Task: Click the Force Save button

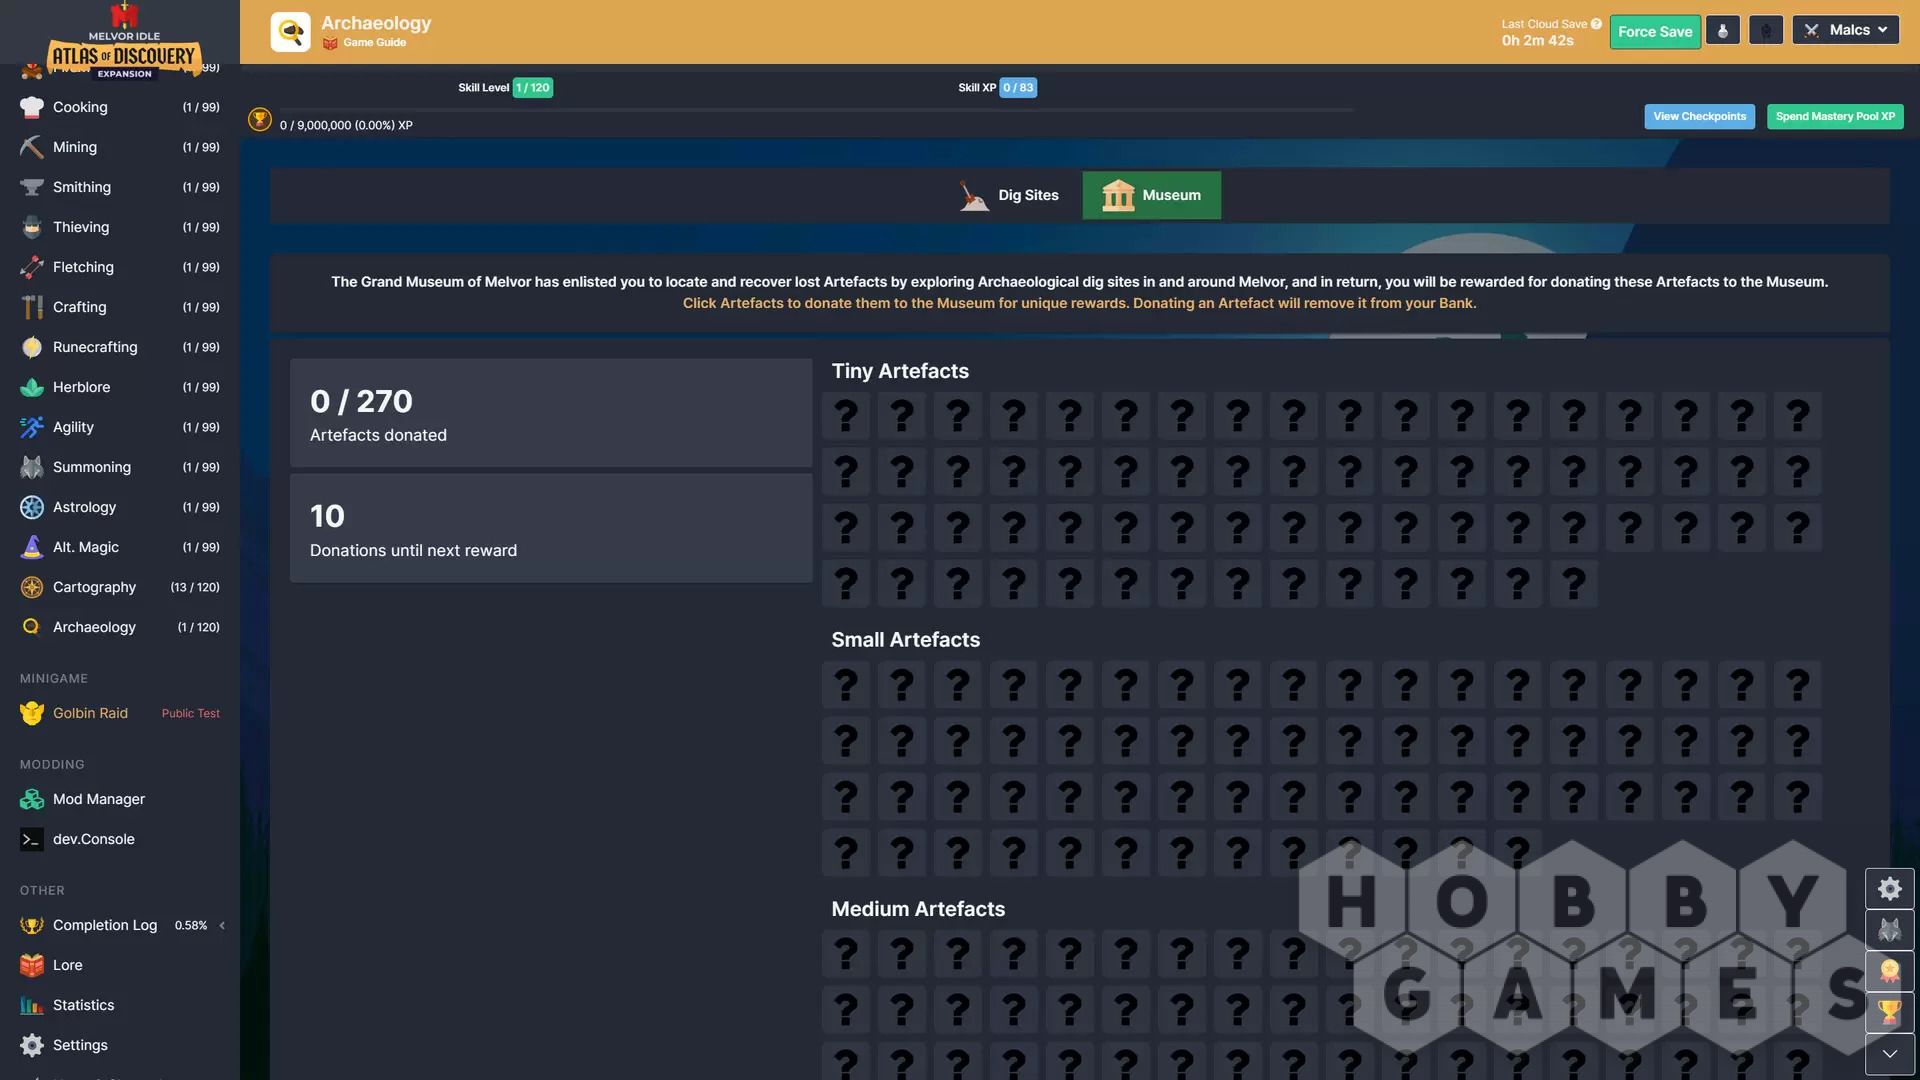Action: click(1655, 31)
